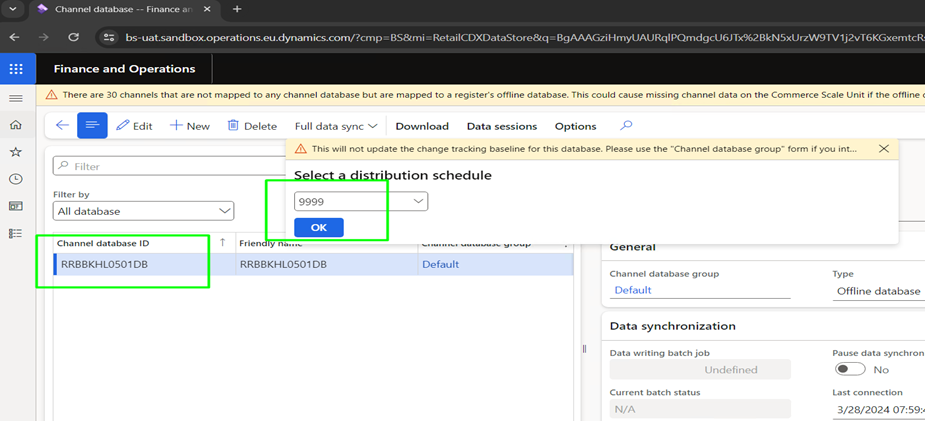
Task: Click the search magnifier in action pane
Action: pyautogui.click(x=626, y=126)
